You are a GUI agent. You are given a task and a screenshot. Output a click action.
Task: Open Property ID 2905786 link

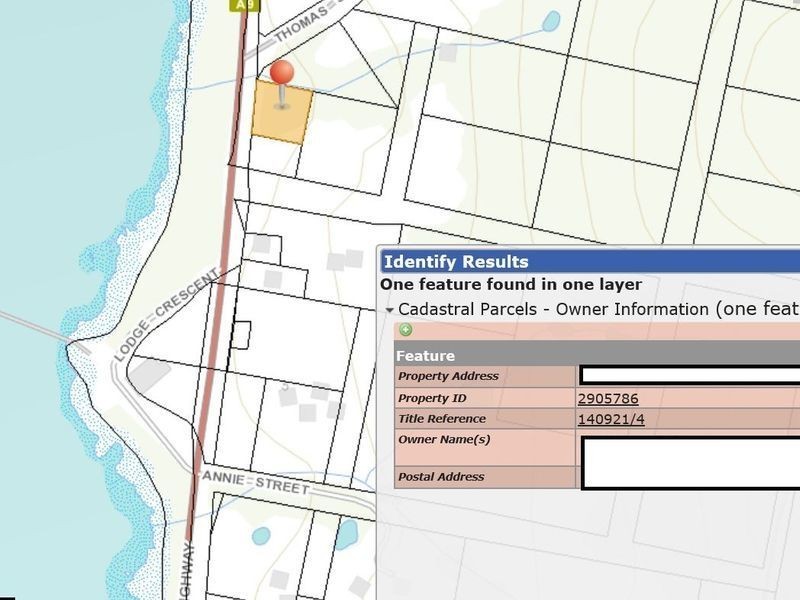tap(608, 398)
